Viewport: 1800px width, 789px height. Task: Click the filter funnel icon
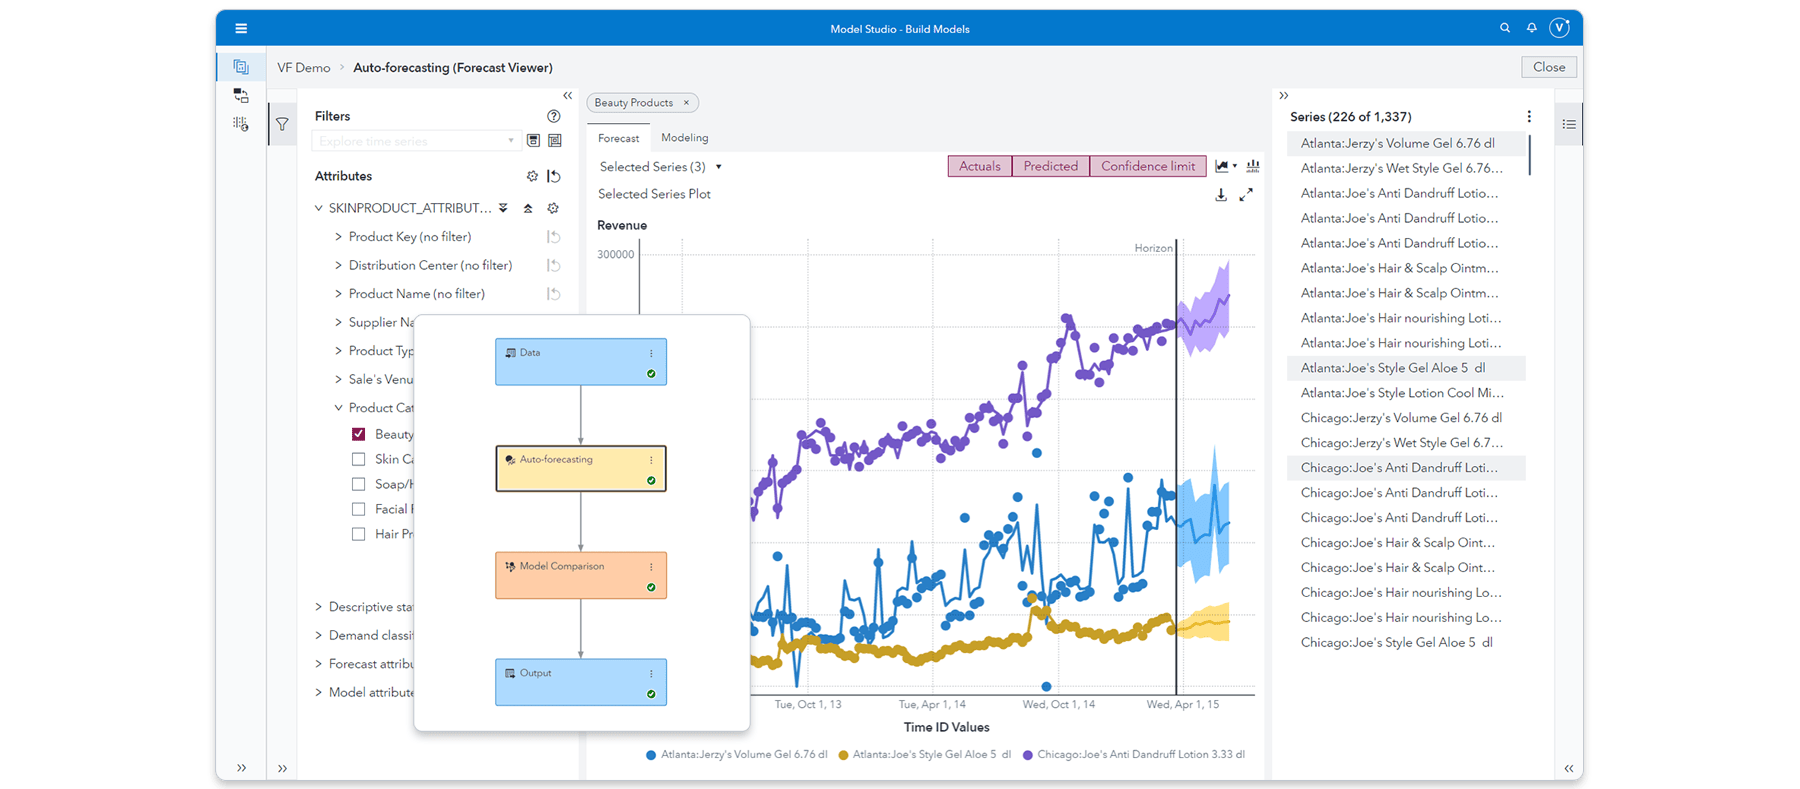click(282, 125)
